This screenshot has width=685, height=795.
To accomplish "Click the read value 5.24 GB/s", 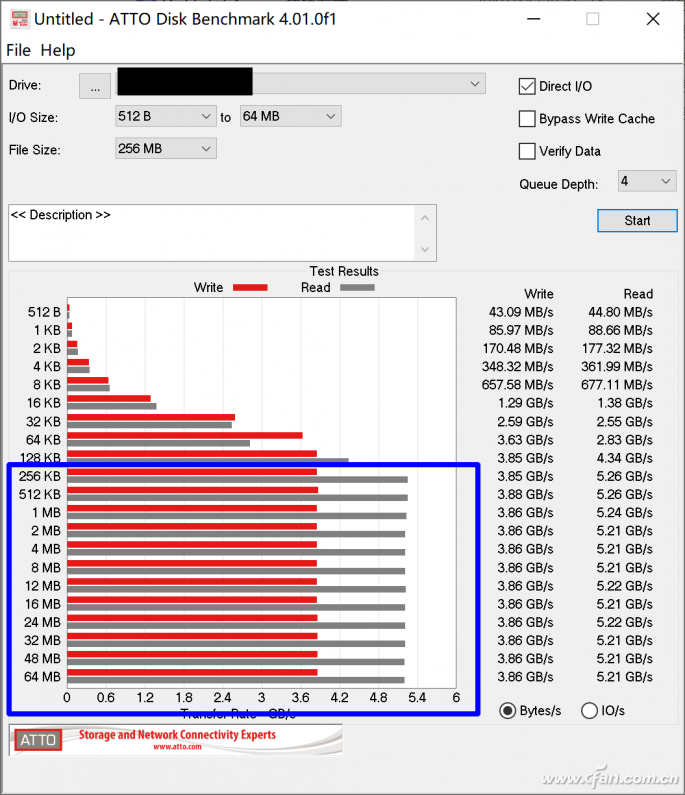I will tap(625, 513).
